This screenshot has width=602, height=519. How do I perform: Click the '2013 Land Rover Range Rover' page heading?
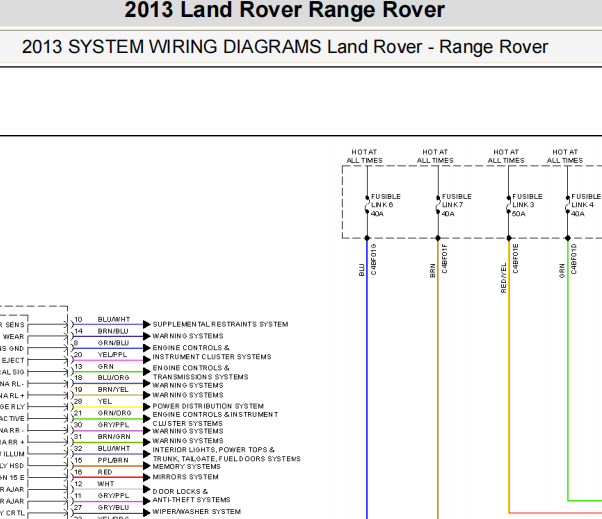tap(284, 9)
